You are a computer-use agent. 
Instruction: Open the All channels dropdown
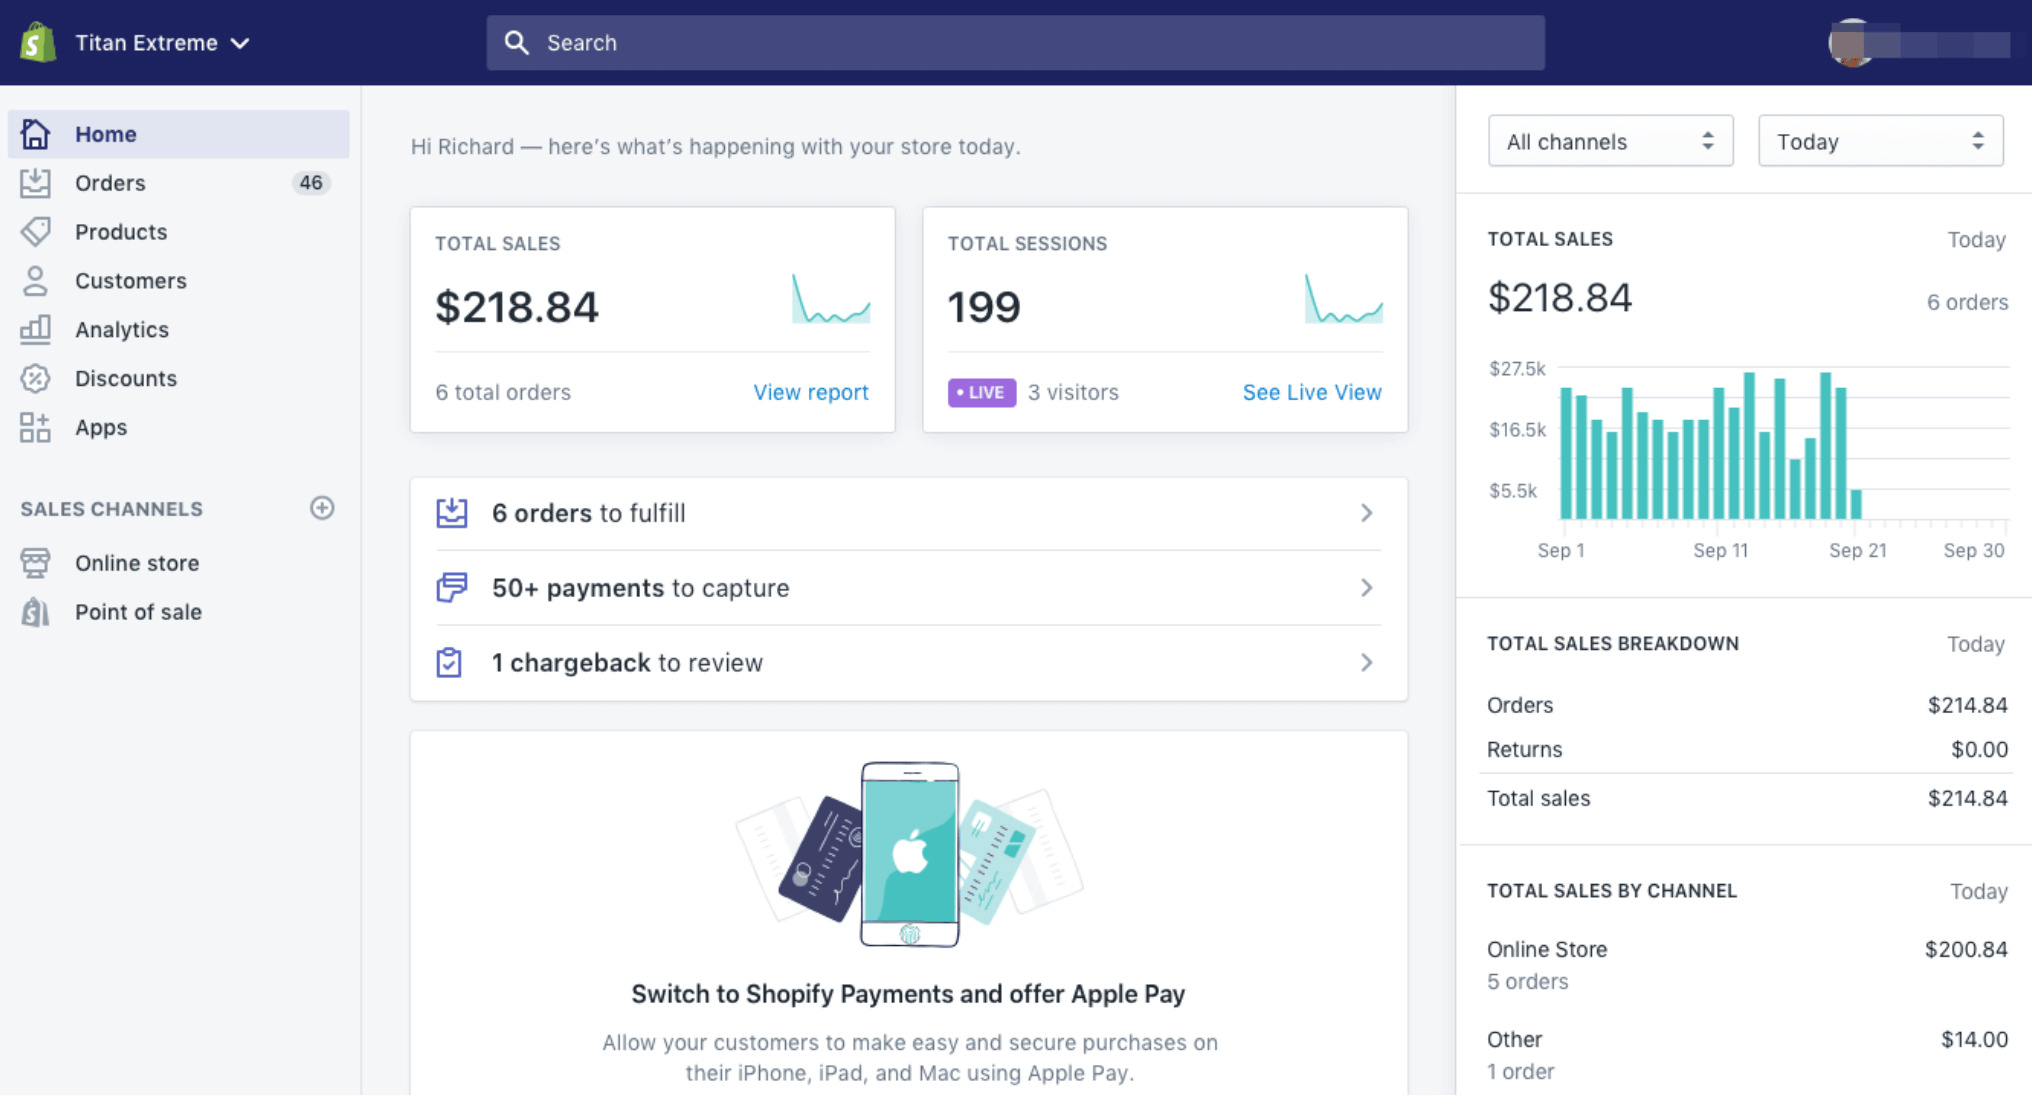(x=1610, y=141)
